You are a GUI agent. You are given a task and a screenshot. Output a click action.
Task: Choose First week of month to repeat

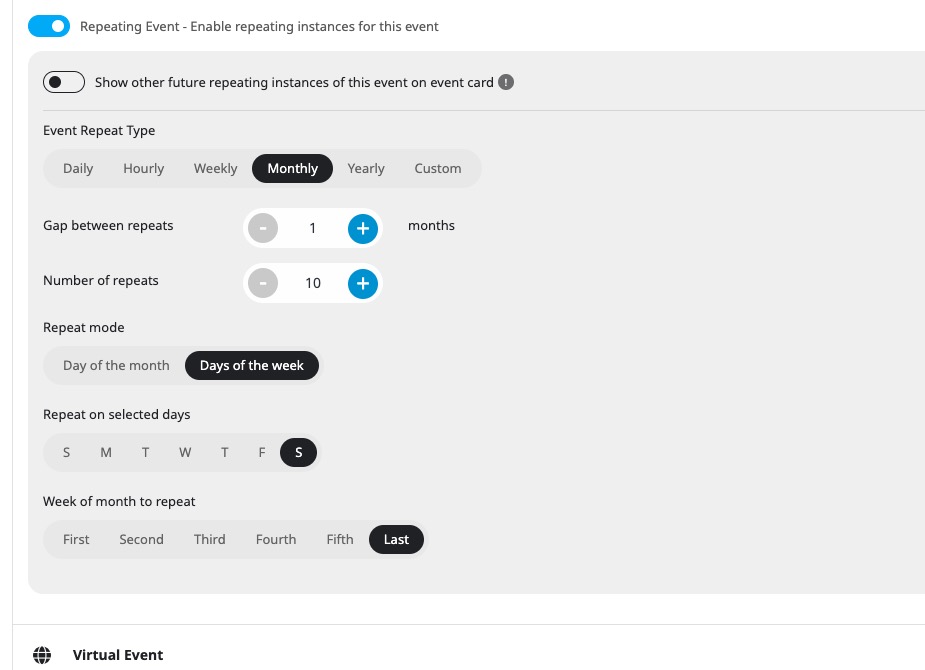[x=76, y=540]
